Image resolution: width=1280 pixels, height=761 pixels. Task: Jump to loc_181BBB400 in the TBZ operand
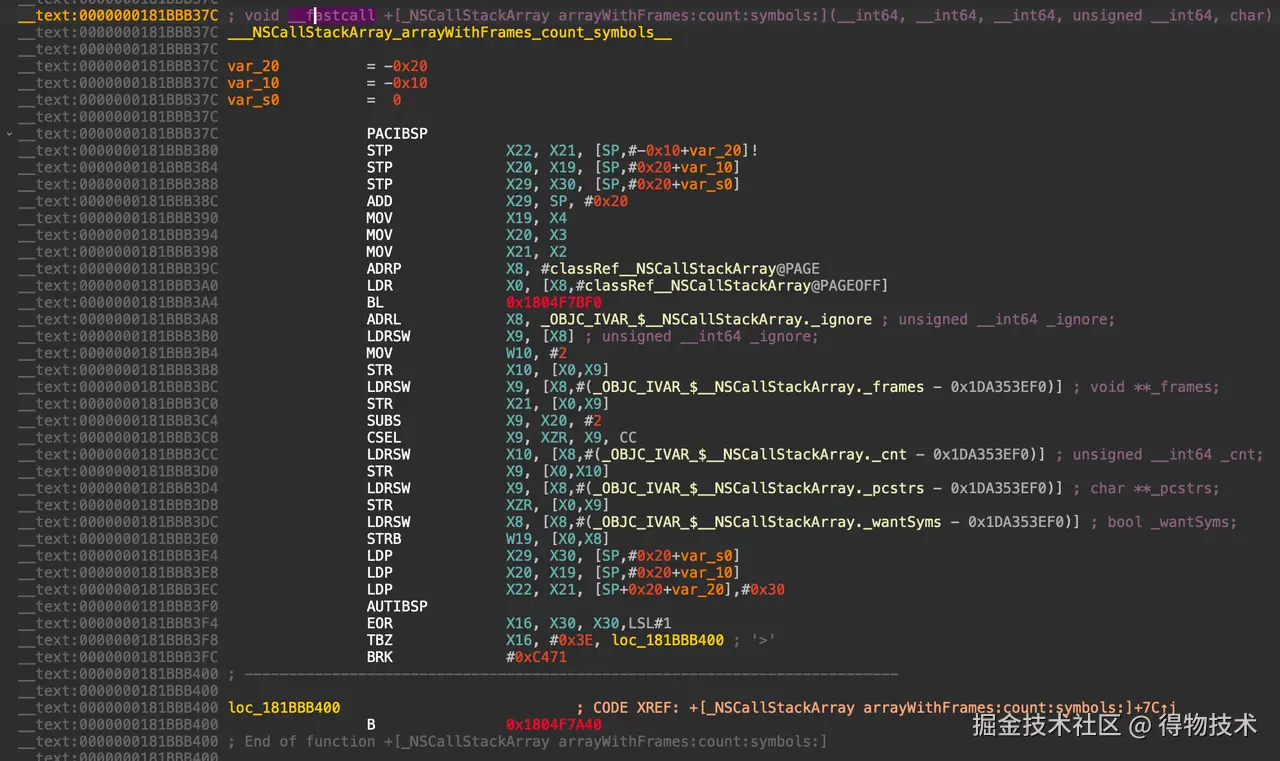(668, 640)
